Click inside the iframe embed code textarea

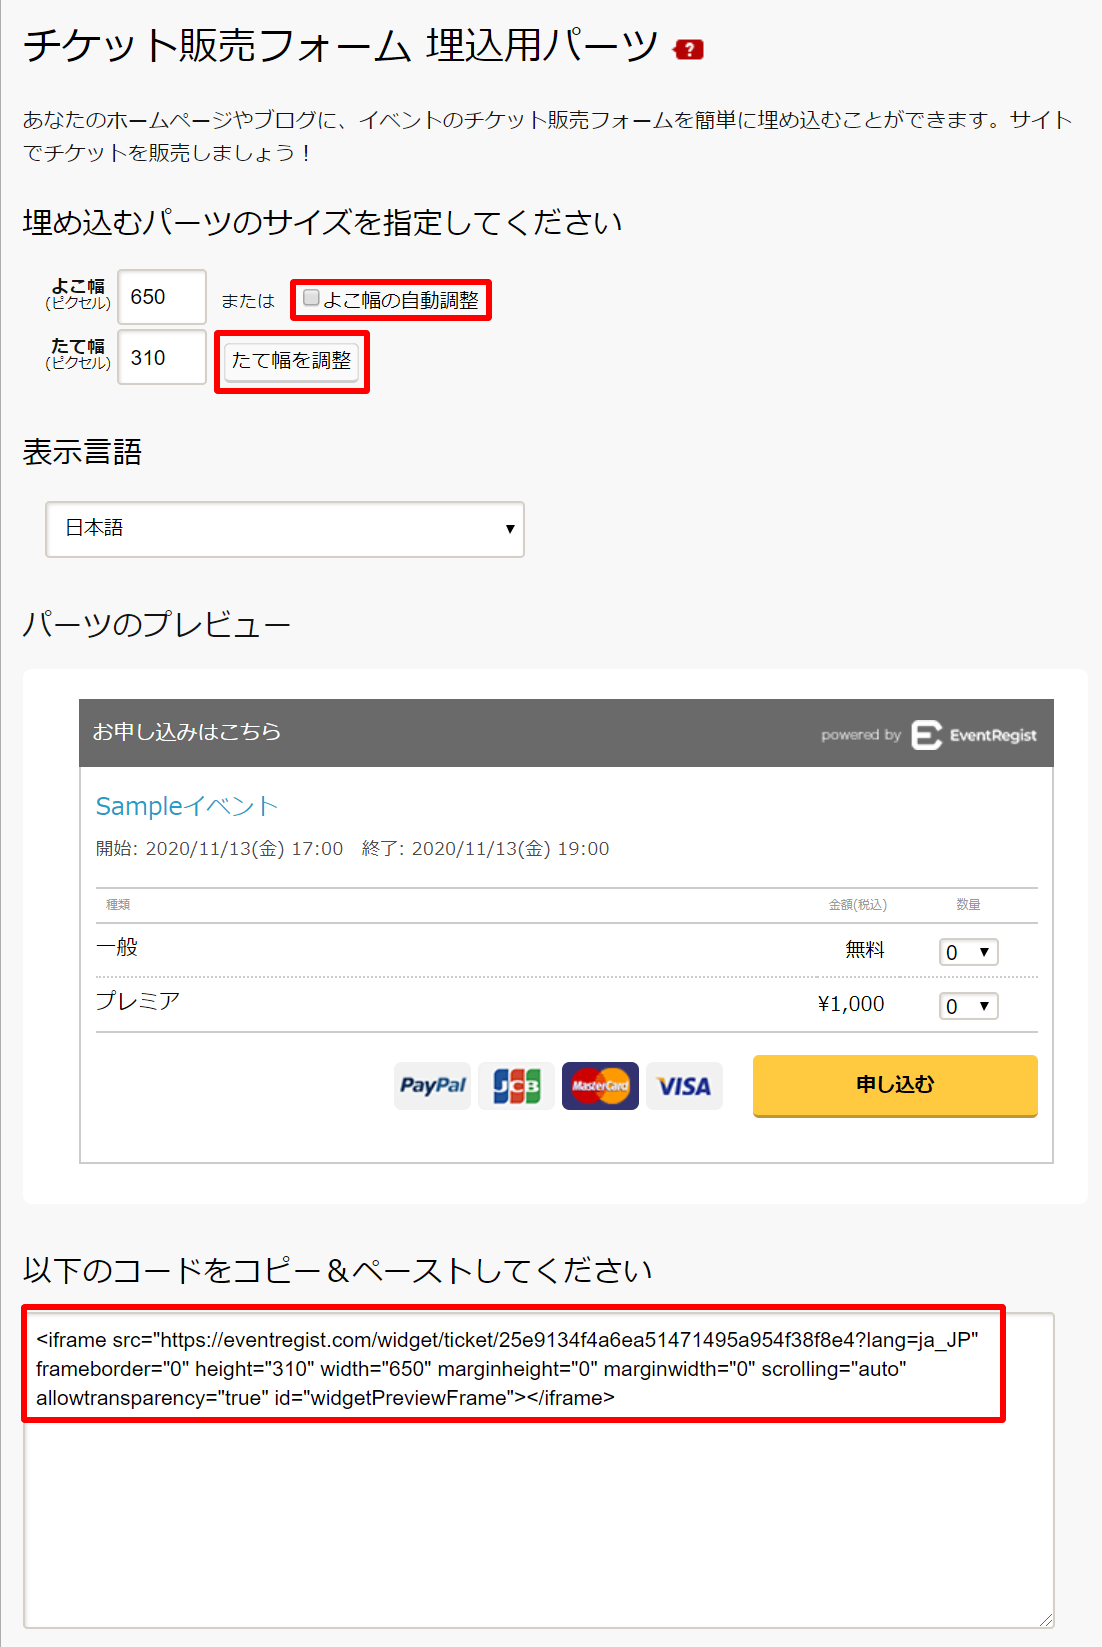(539, 1470)
